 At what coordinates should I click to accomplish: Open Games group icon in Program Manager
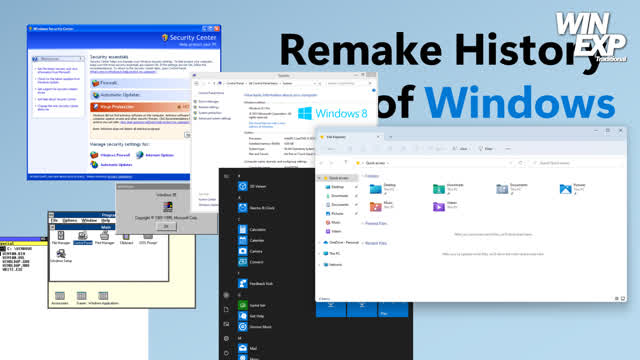(81, 298)
